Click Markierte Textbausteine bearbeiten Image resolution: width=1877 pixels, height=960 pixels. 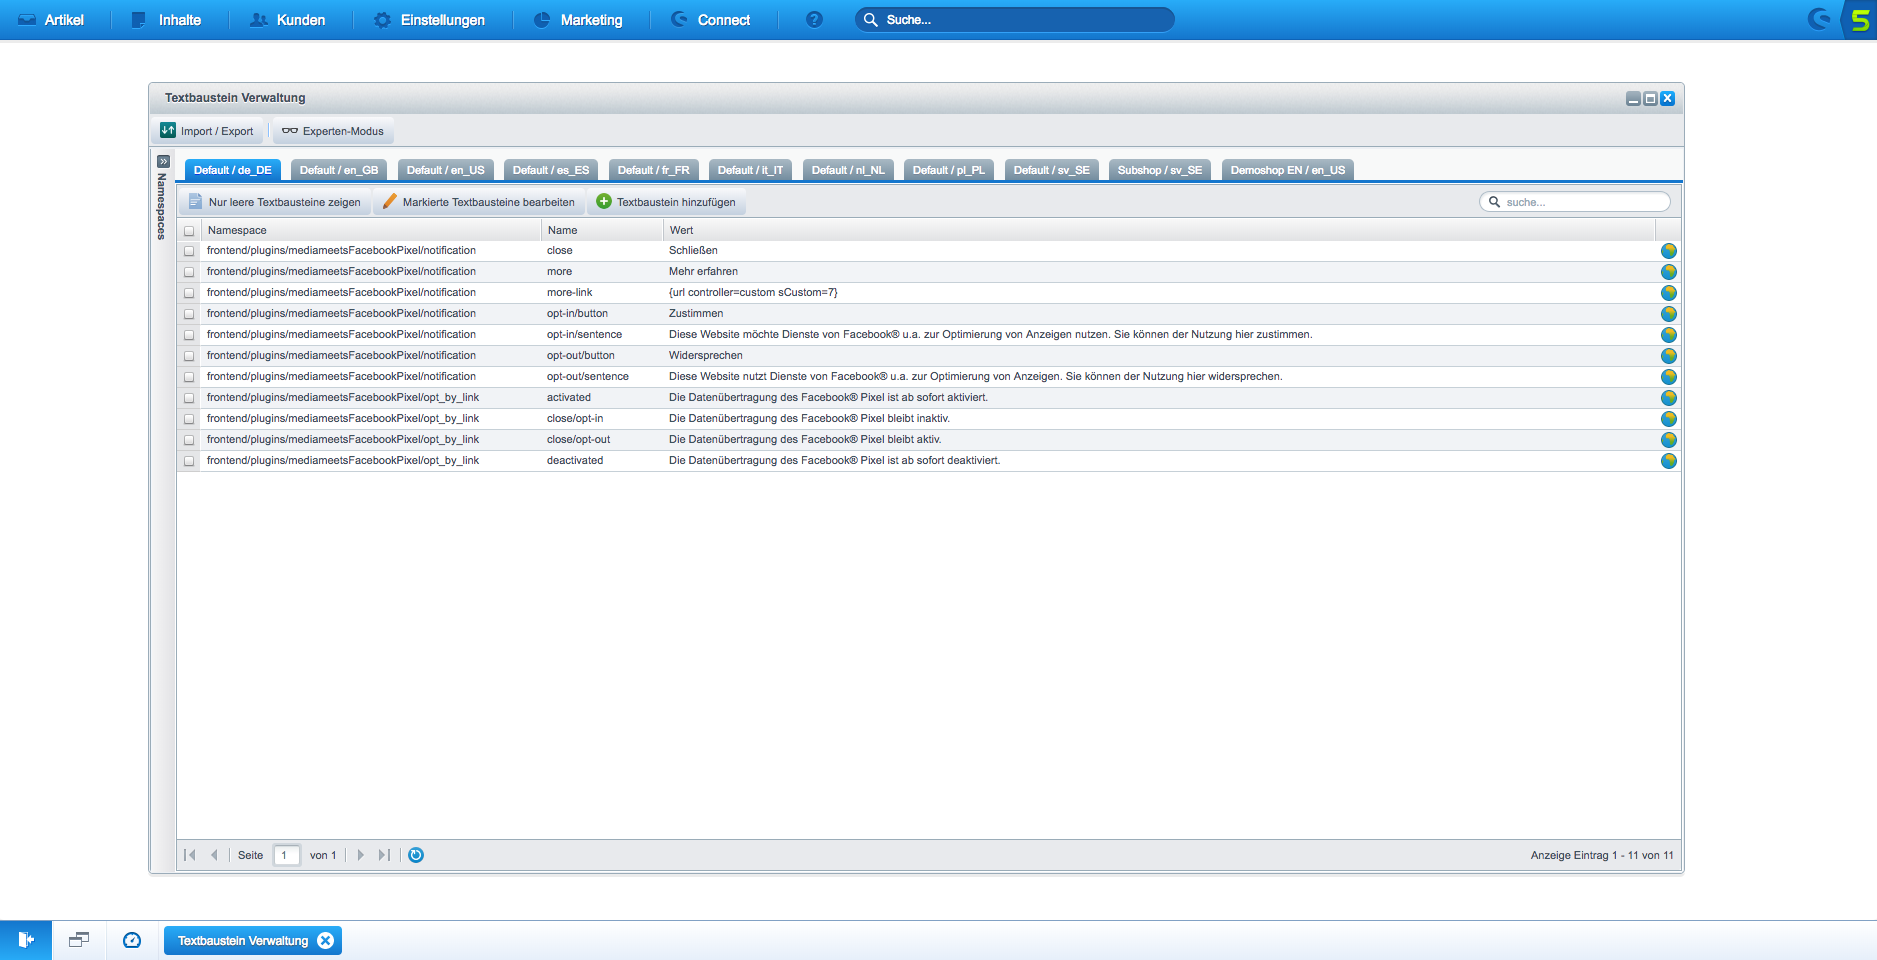tap(479, 202)
